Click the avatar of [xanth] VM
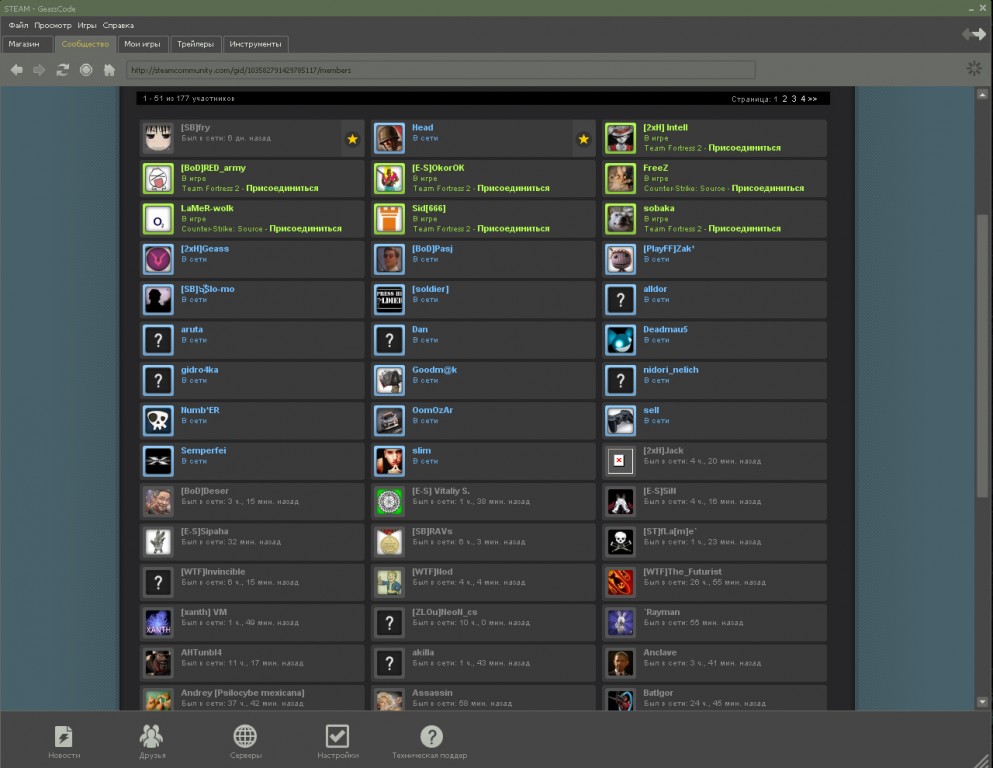 point(158,623)
